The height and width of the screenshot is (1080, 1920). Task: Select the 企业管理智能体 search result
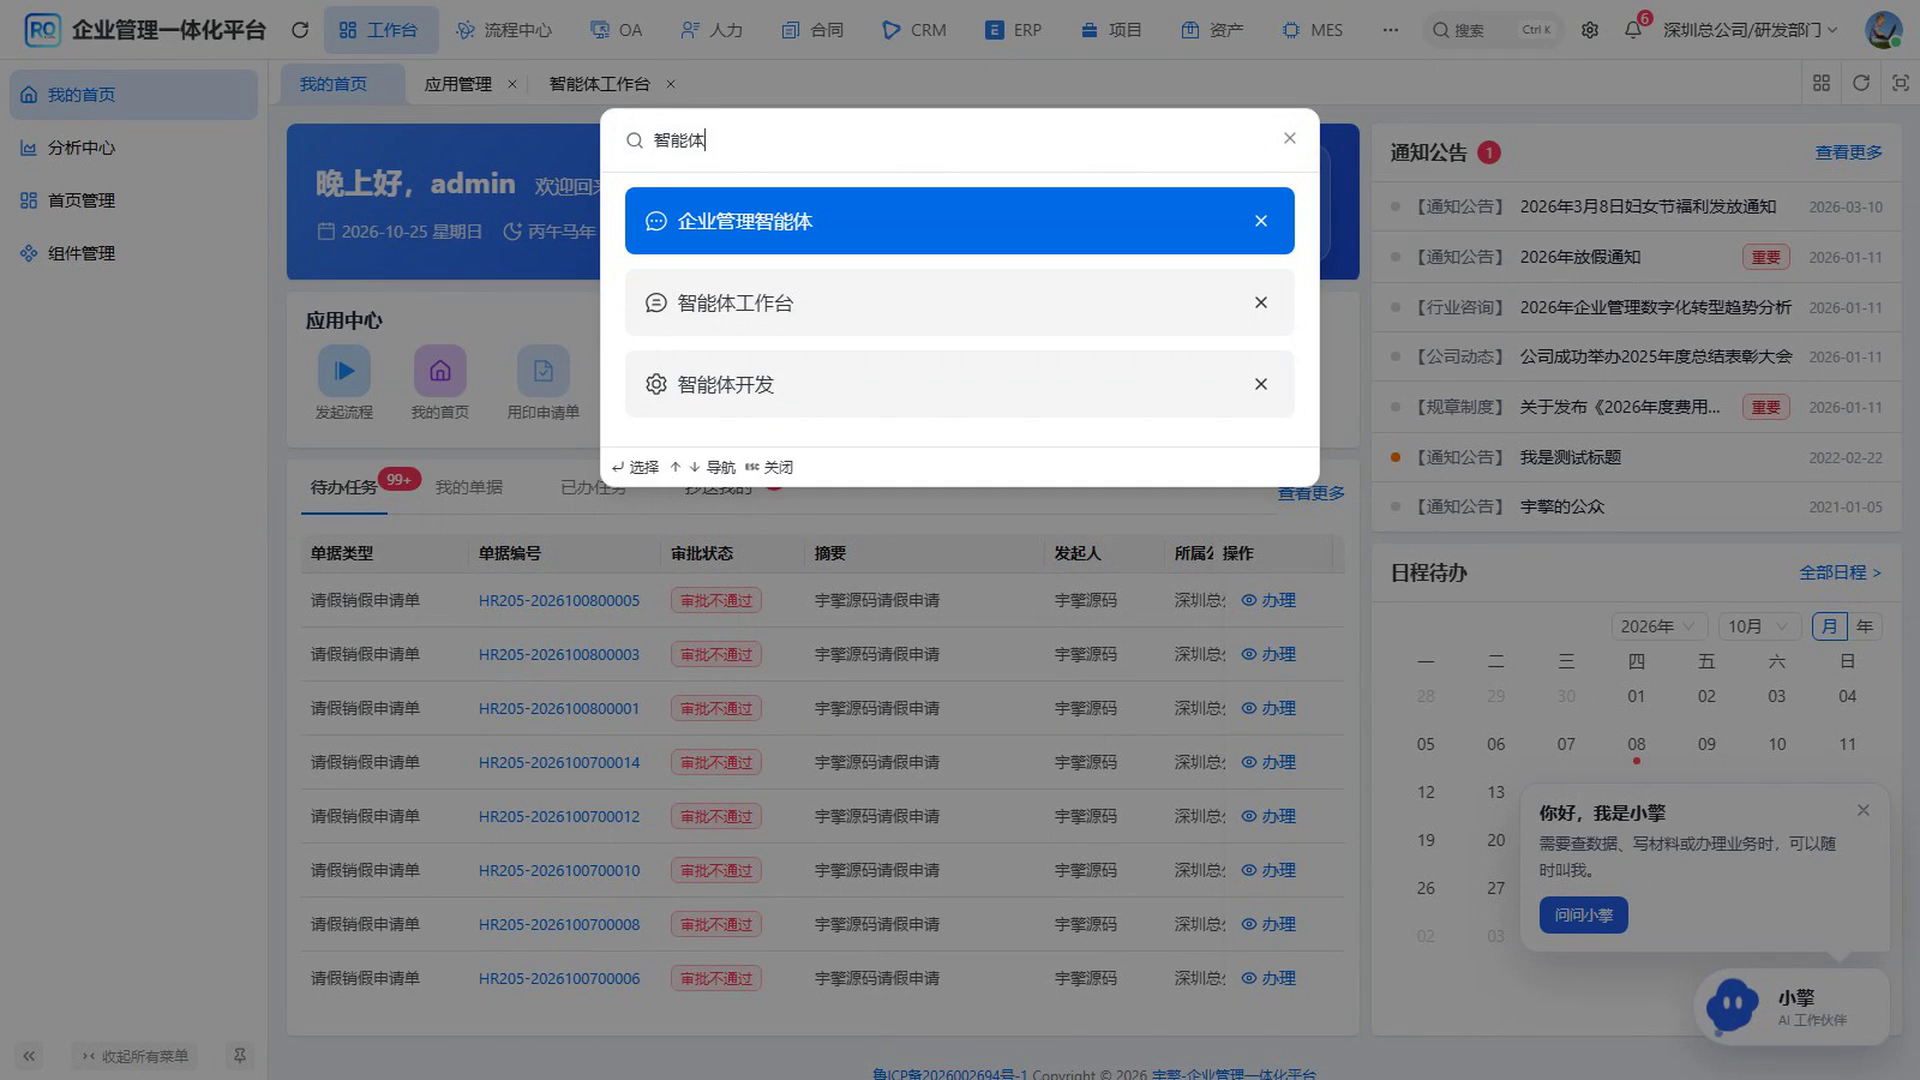point(959,221)
